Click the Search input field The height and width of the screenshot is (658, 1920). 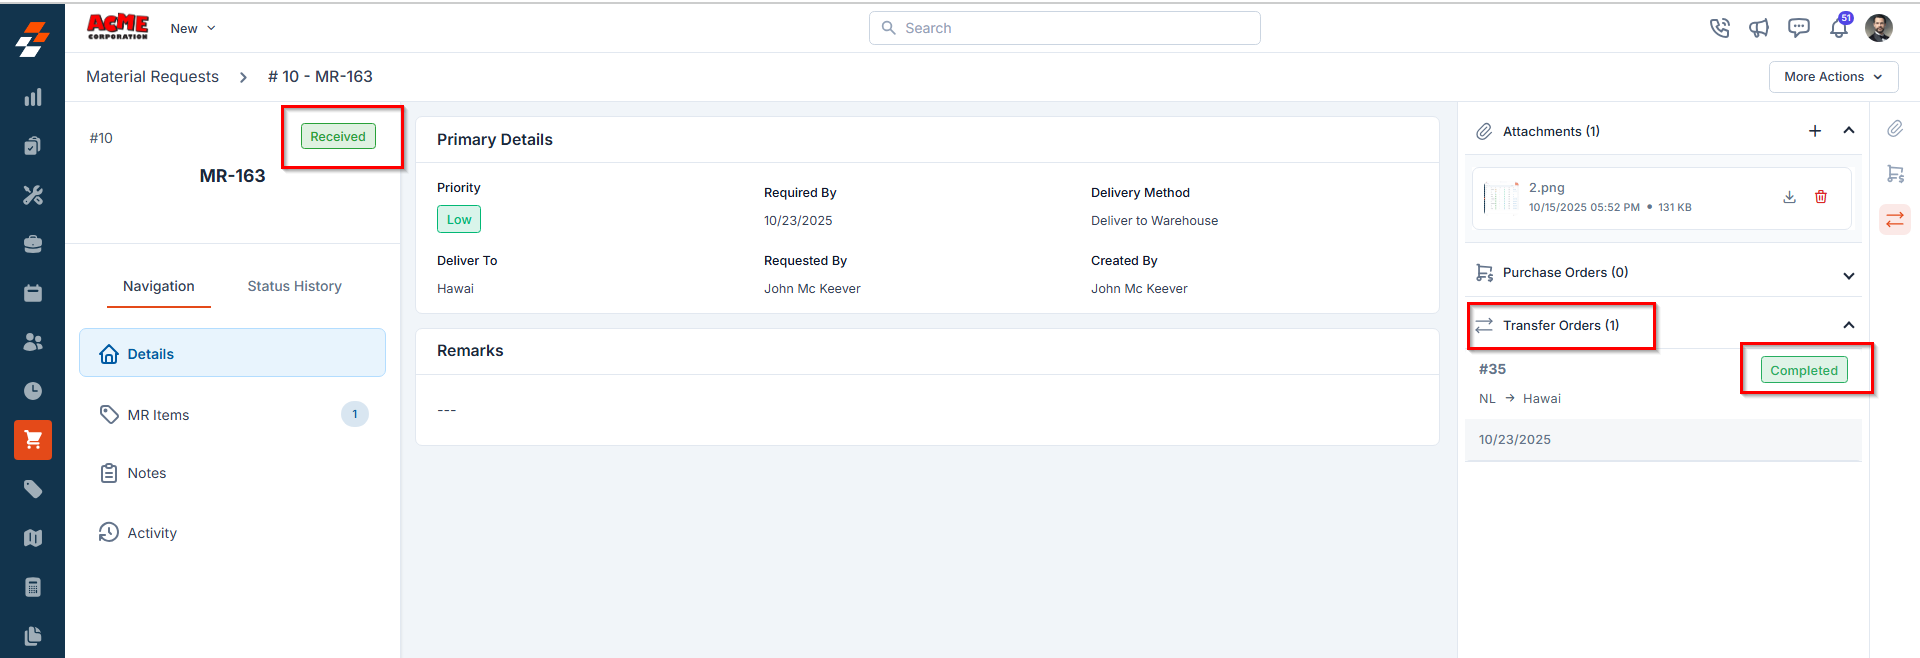pyautogui.click(x=1064, y=28)
